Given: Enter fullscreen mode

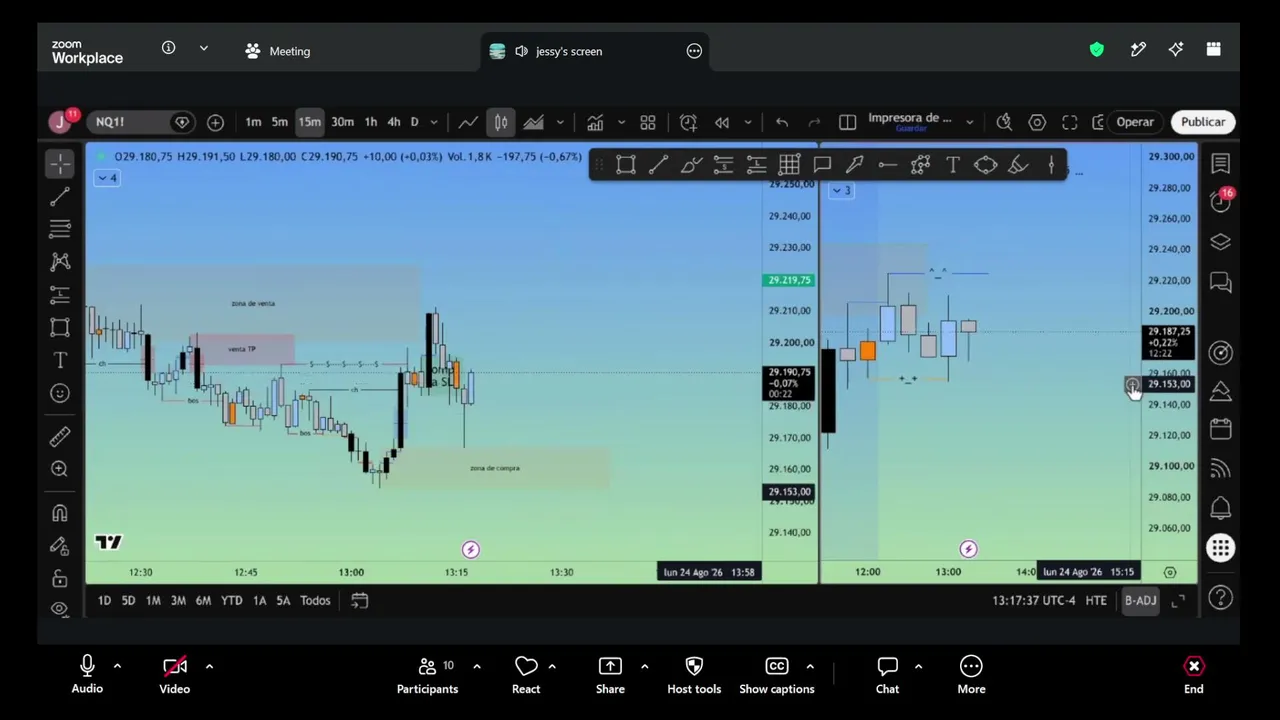Looking at the screenshot, I should (x=1070, y=122).
